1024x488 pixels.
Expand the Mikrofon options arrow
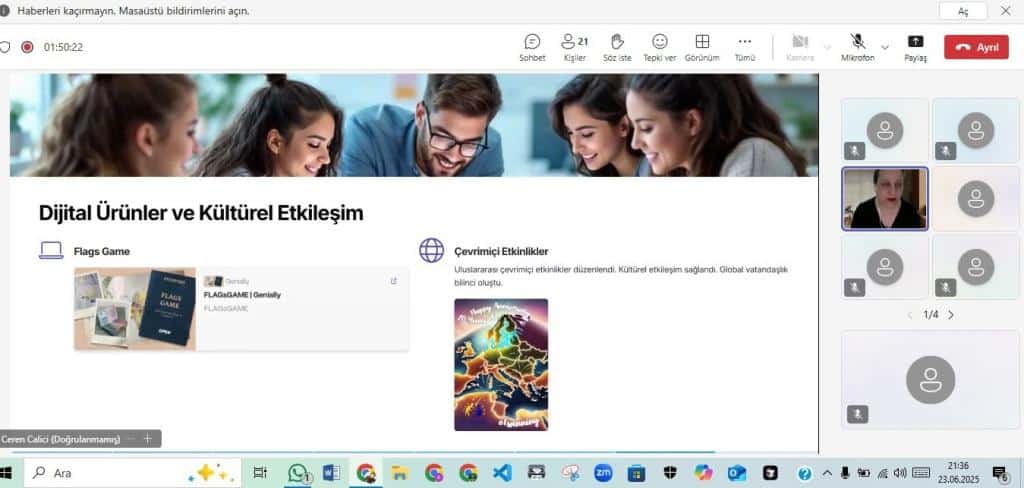click(x=885, y=47)
